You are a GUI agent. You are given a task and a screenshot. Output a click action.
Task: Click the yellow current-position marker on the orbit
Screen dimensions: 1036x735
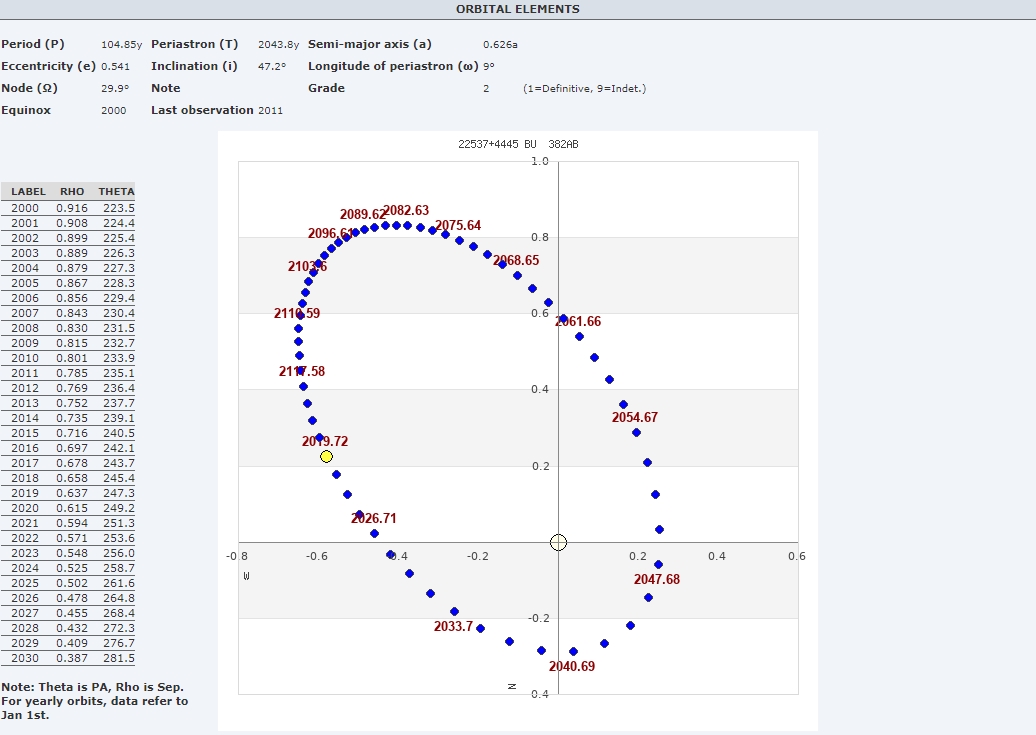point(326,456)
